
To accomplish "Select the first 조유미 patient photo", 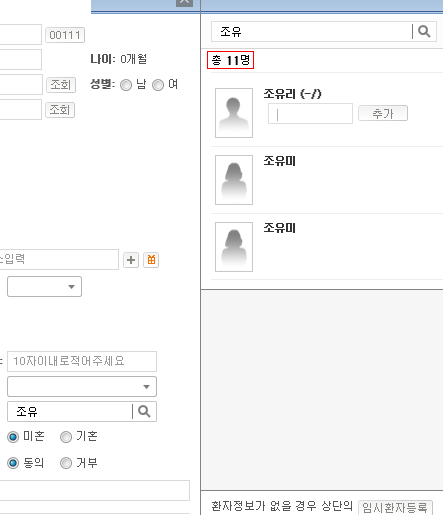I will pyautogui.click(x=234, y=180).
